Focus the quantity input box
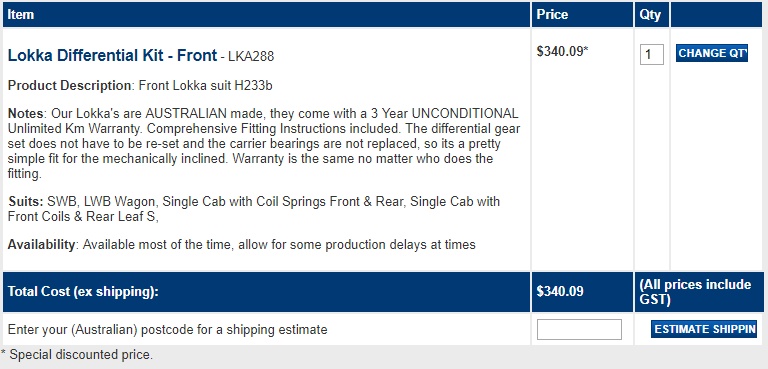Screen dimensions: 768x369 (x=651, y=54)
